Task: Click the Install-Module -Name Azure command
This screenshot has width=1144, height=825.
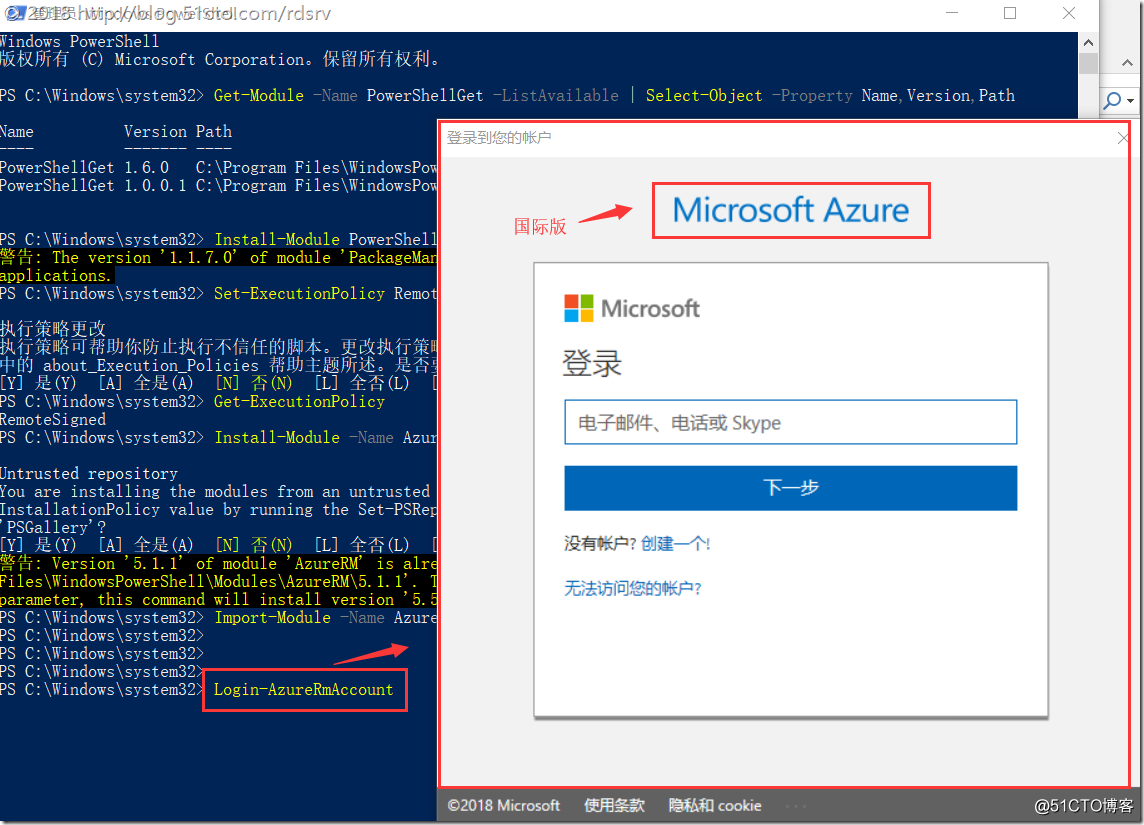Action: click(x=325, y=437)
